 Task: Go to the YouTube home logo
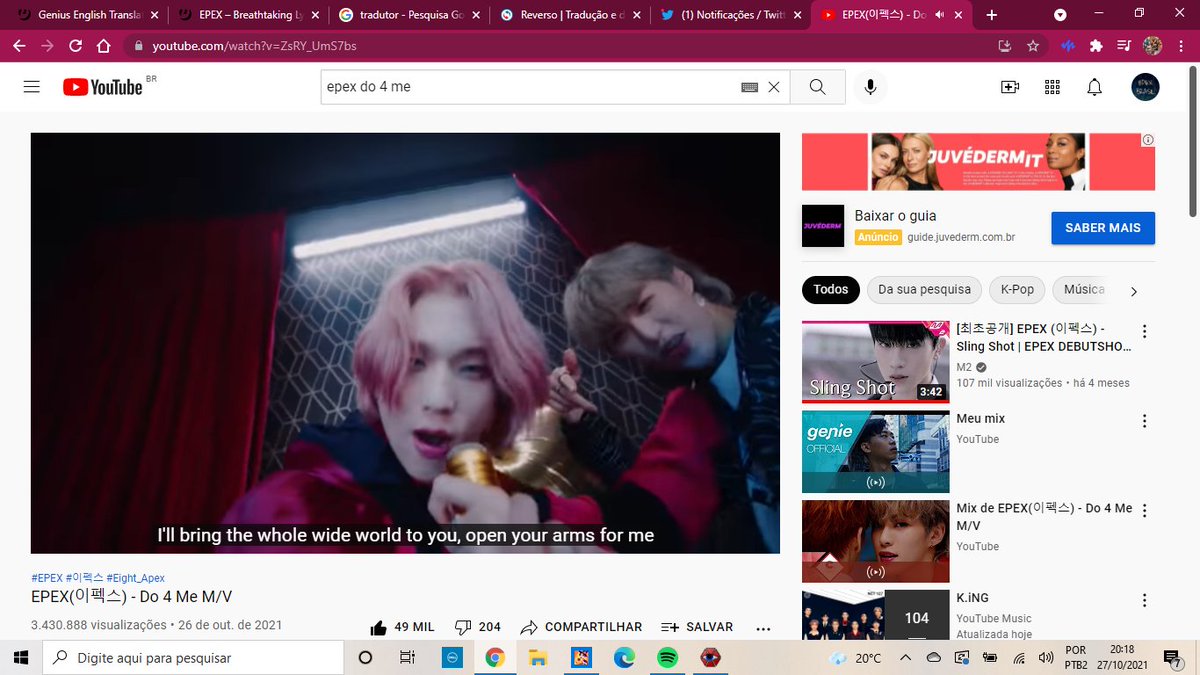tap(103, 87)
